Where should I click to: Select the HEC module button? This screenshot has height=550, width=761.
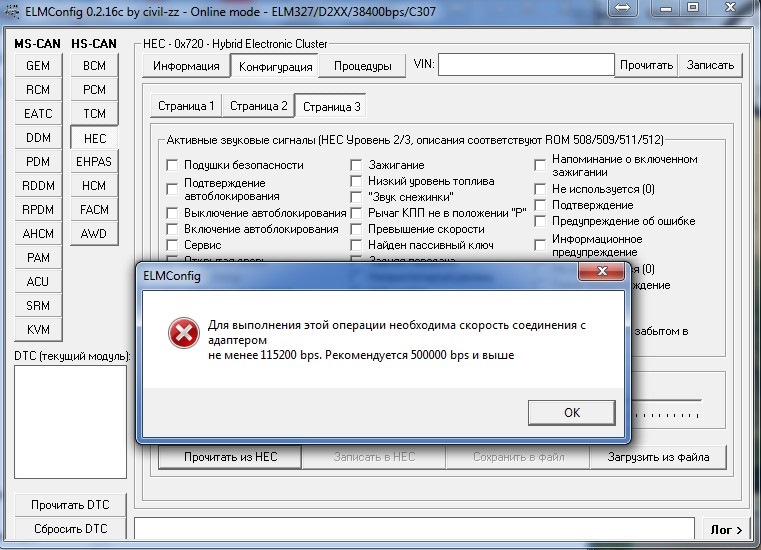(94, 138)
